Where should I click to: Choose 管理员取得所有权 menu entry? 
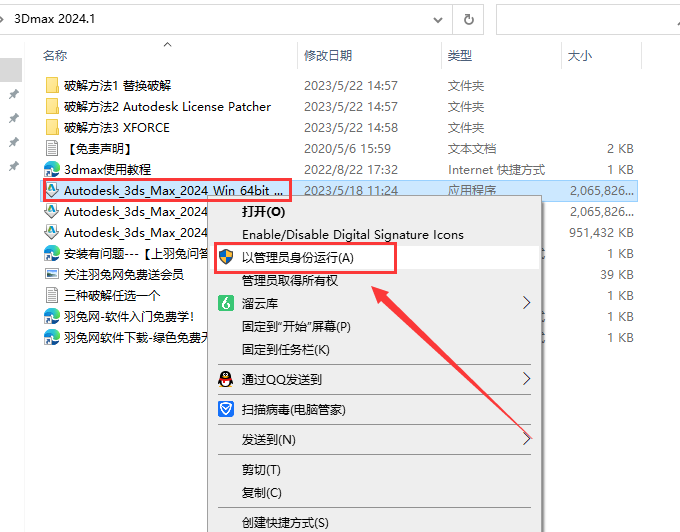(x=290, y=281)
